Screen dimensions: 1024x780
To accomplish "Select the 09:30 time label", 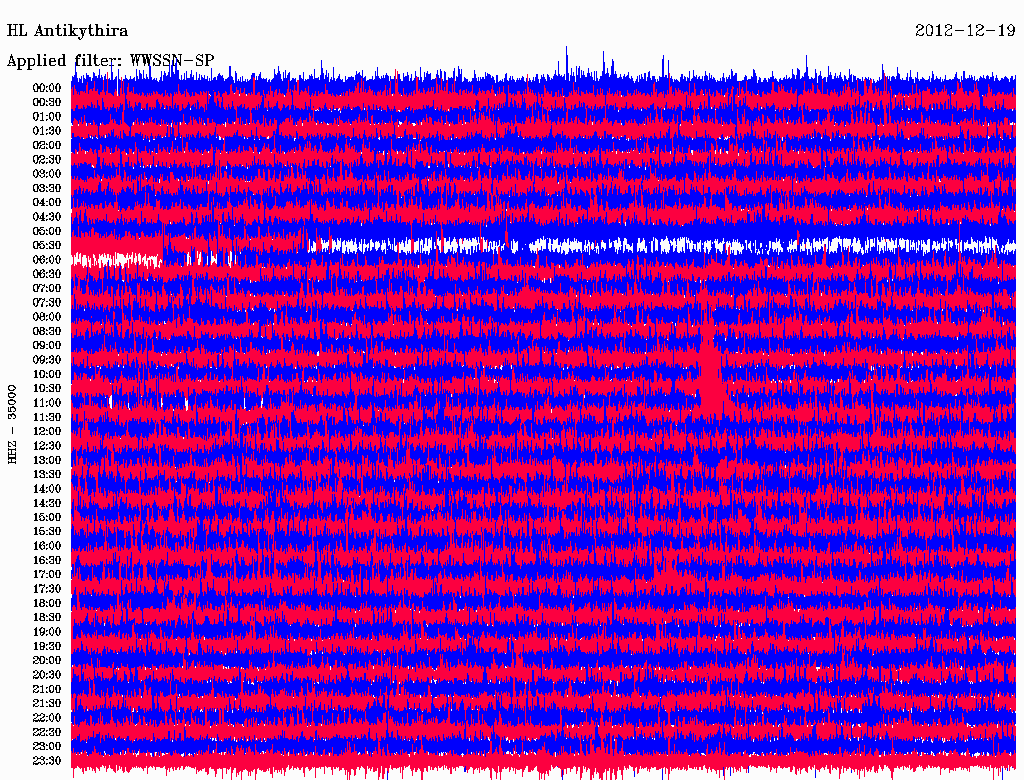I will (x=47, y=359).
